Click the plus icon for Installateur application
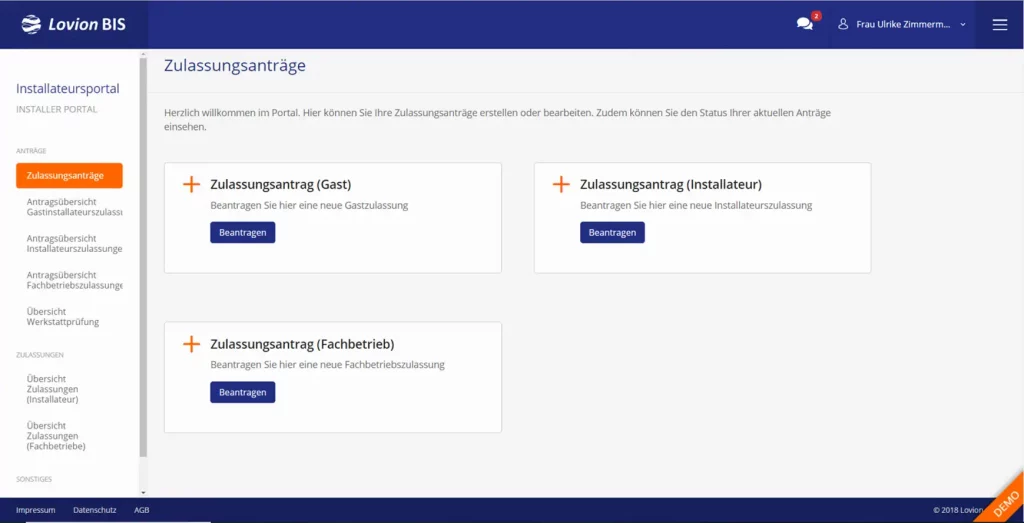This screenshot has height=523, width=1024. 562,185
